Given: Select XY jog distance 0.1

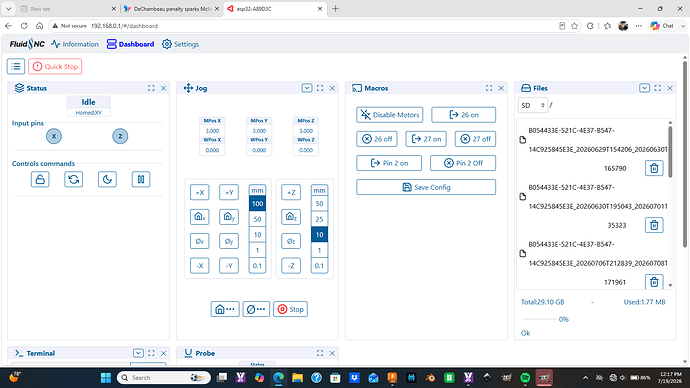Looking at the screenshot, I should point(257,266).
